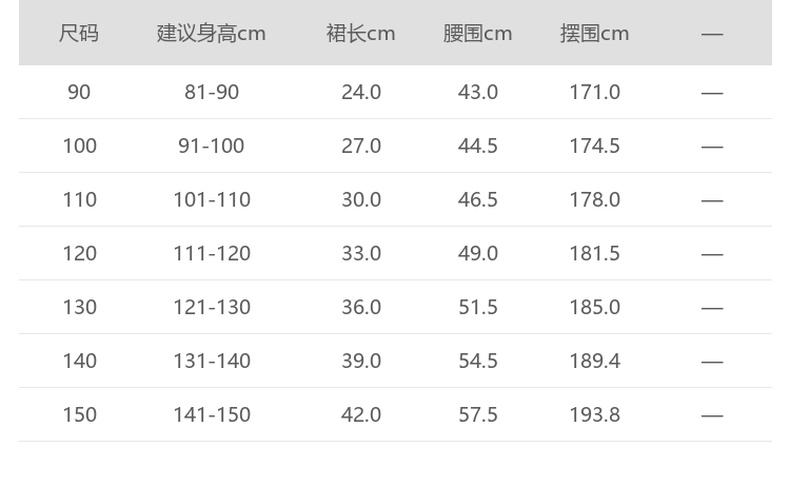This screenshot has width=790, height=485.
Task: Select the 建议身高cm column header
Action: point(211,34)
